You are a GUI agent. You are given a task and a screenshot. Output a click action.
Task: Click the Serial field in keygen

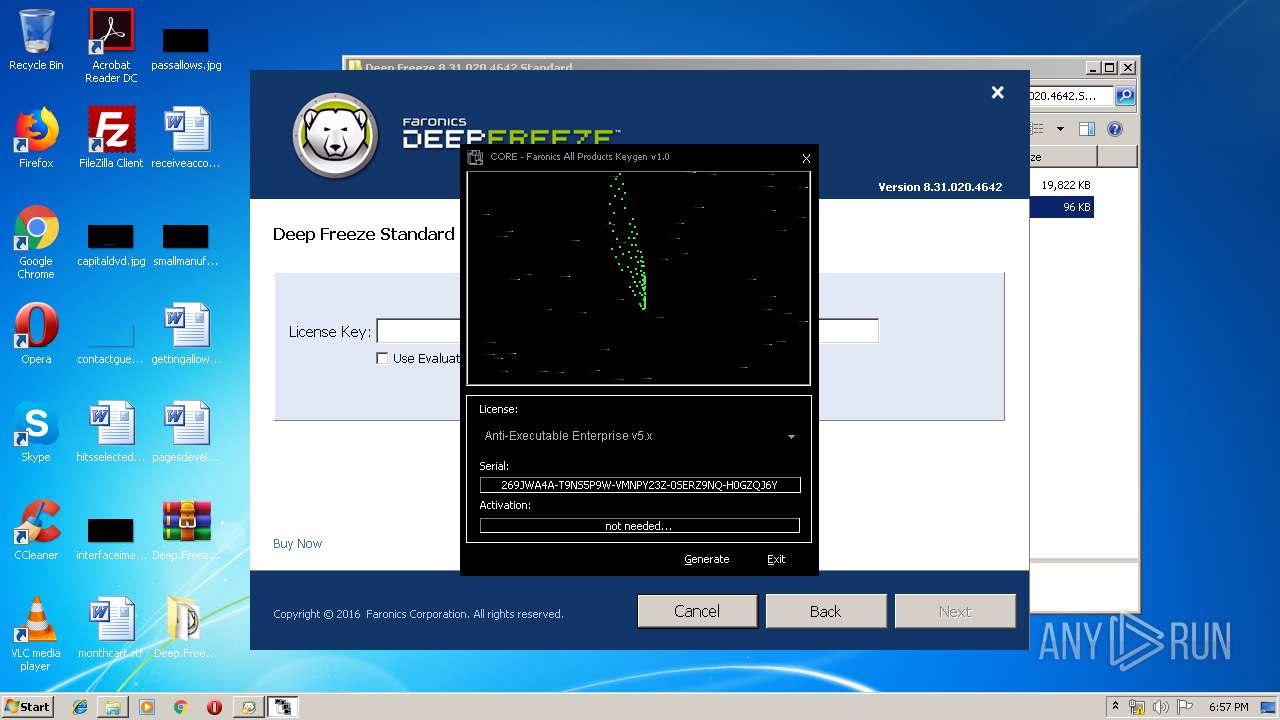(x=640, y=485)
